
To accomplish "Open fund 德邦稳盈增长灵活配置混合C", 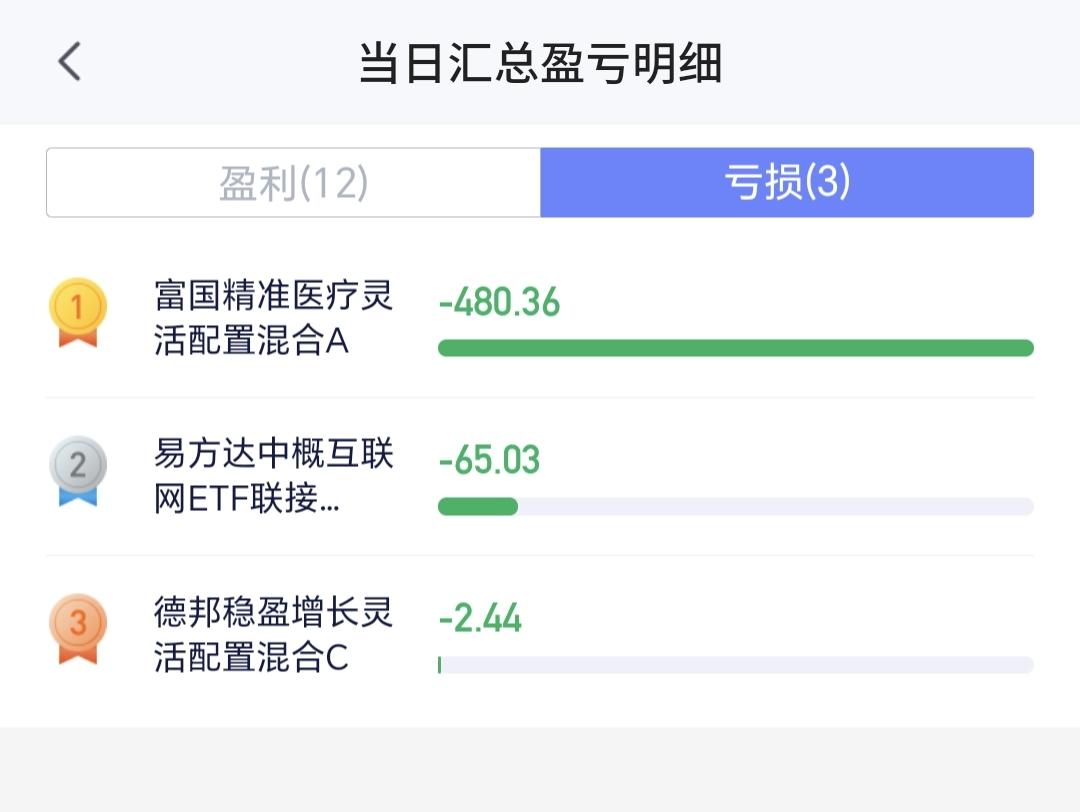I will coord(273,634).
